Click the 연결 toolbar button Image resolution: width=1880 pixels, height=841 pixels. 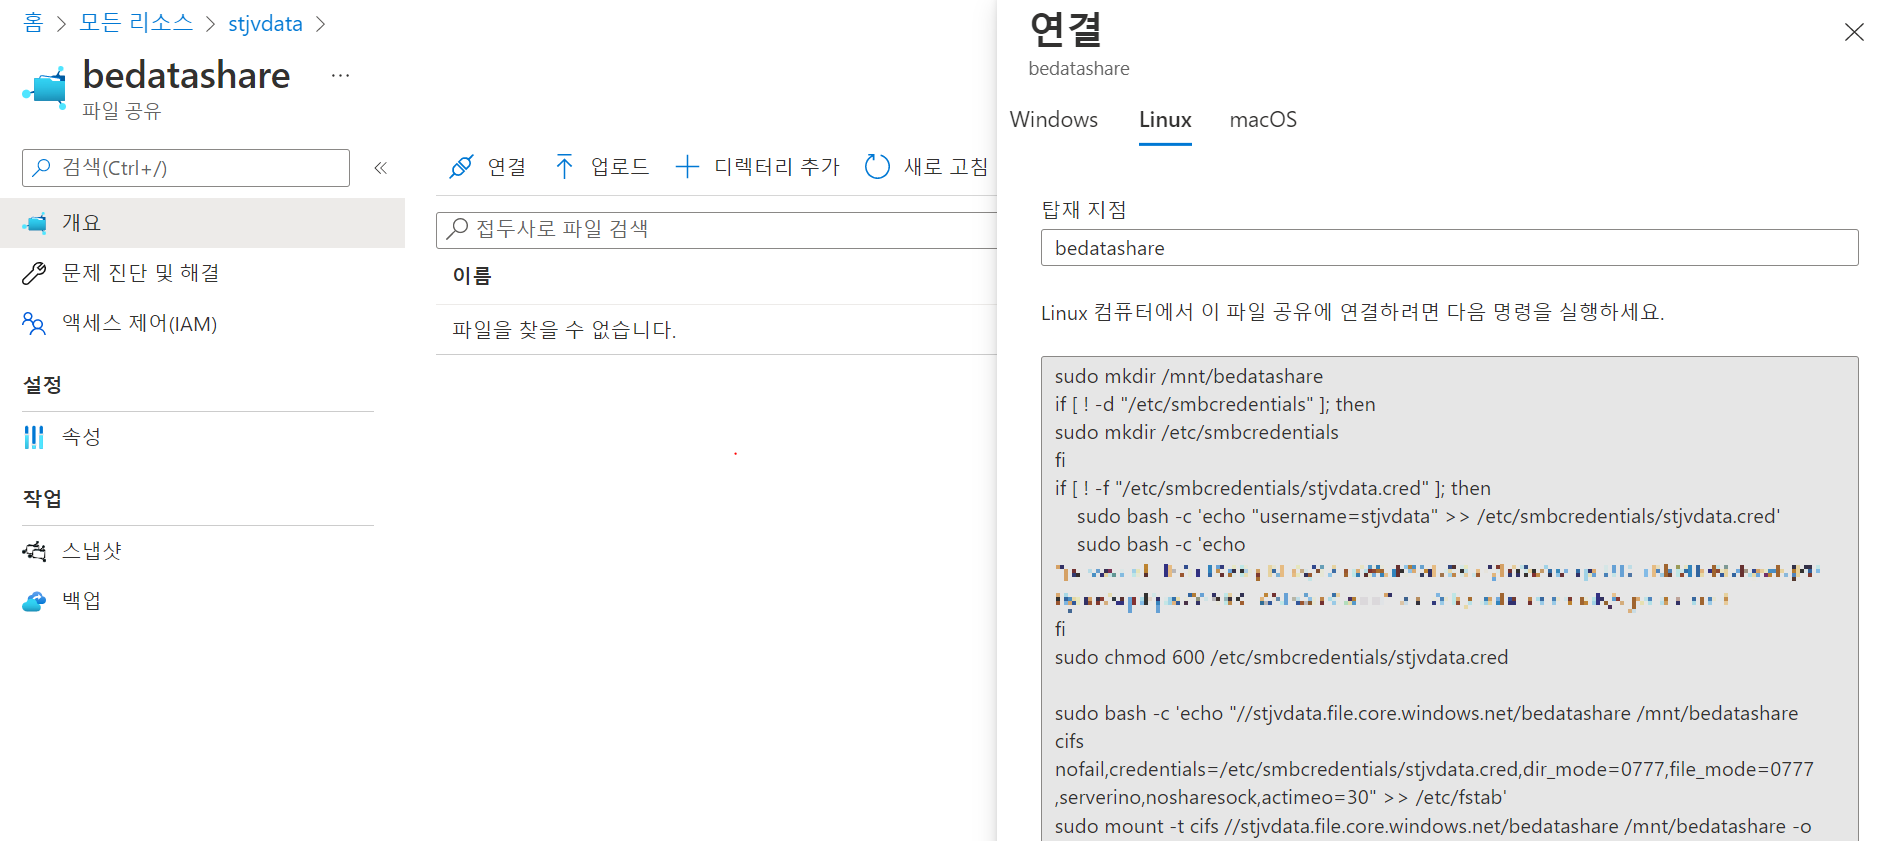488,167
